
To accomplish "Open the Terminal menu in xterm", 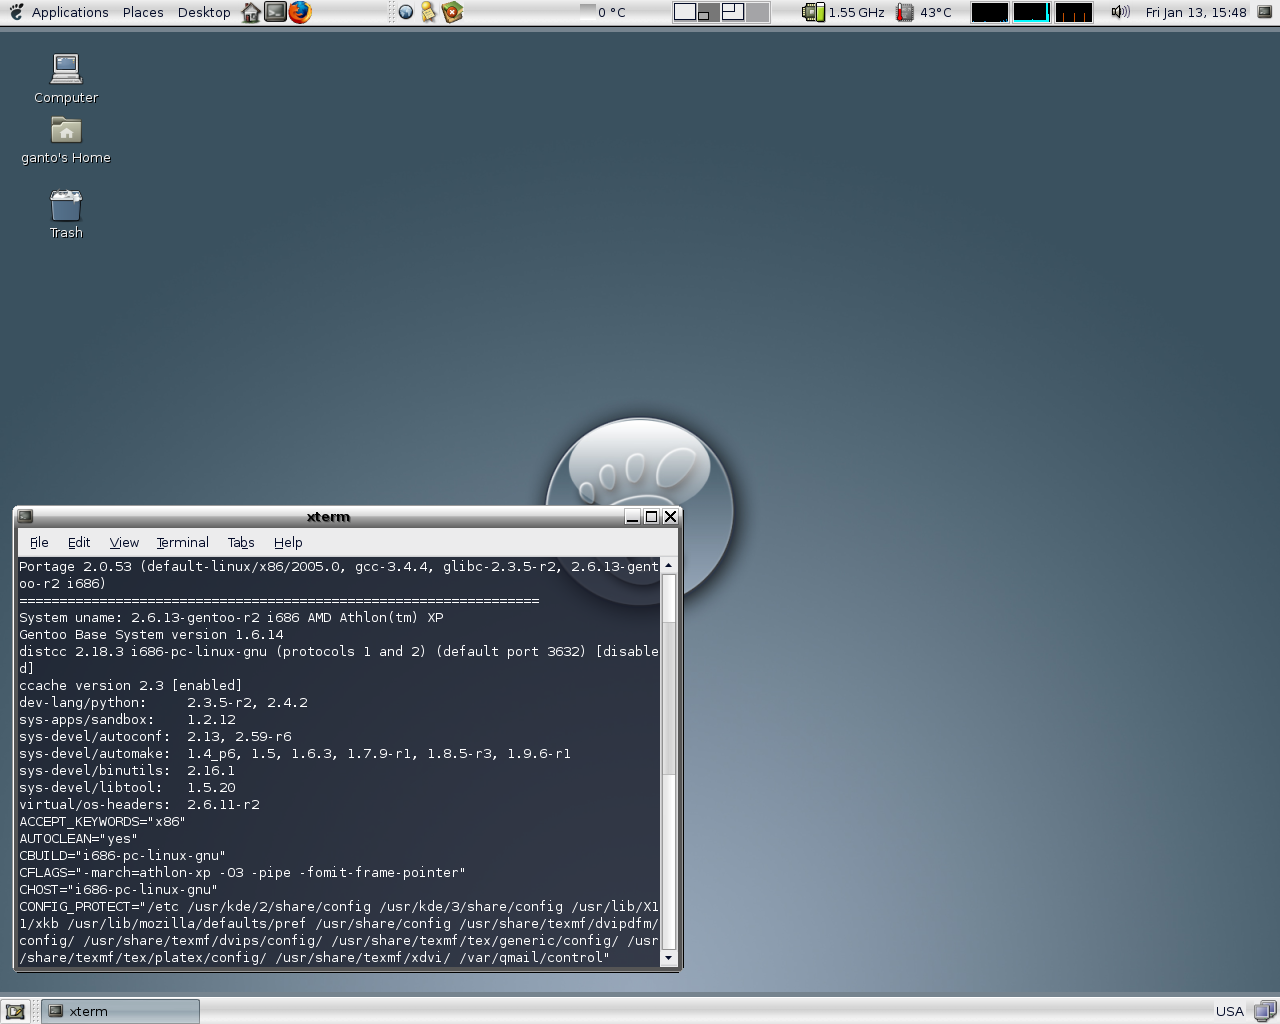I will coord(182,542).
